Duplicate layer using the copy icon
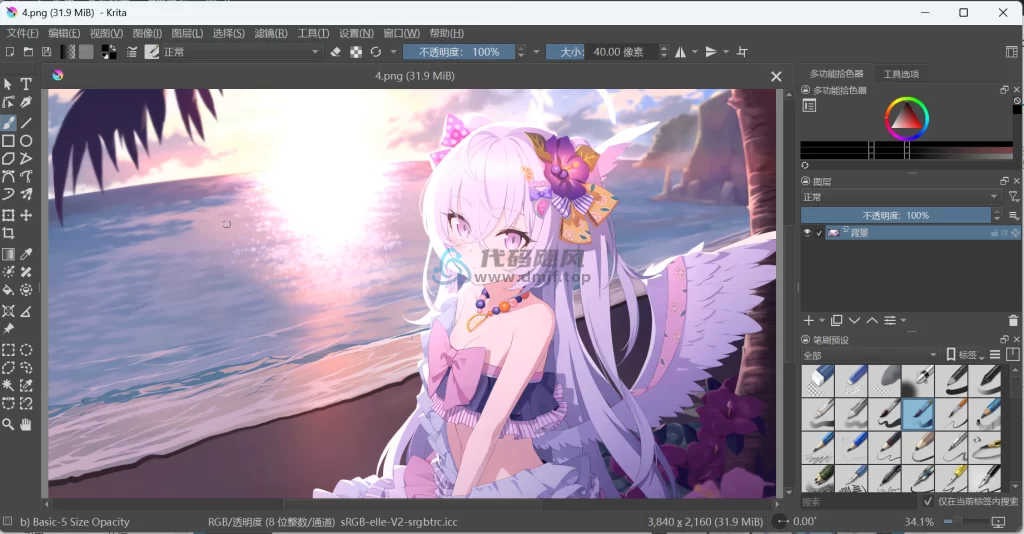The width and height of the screenshot is (1024, 534). [837, 321]
